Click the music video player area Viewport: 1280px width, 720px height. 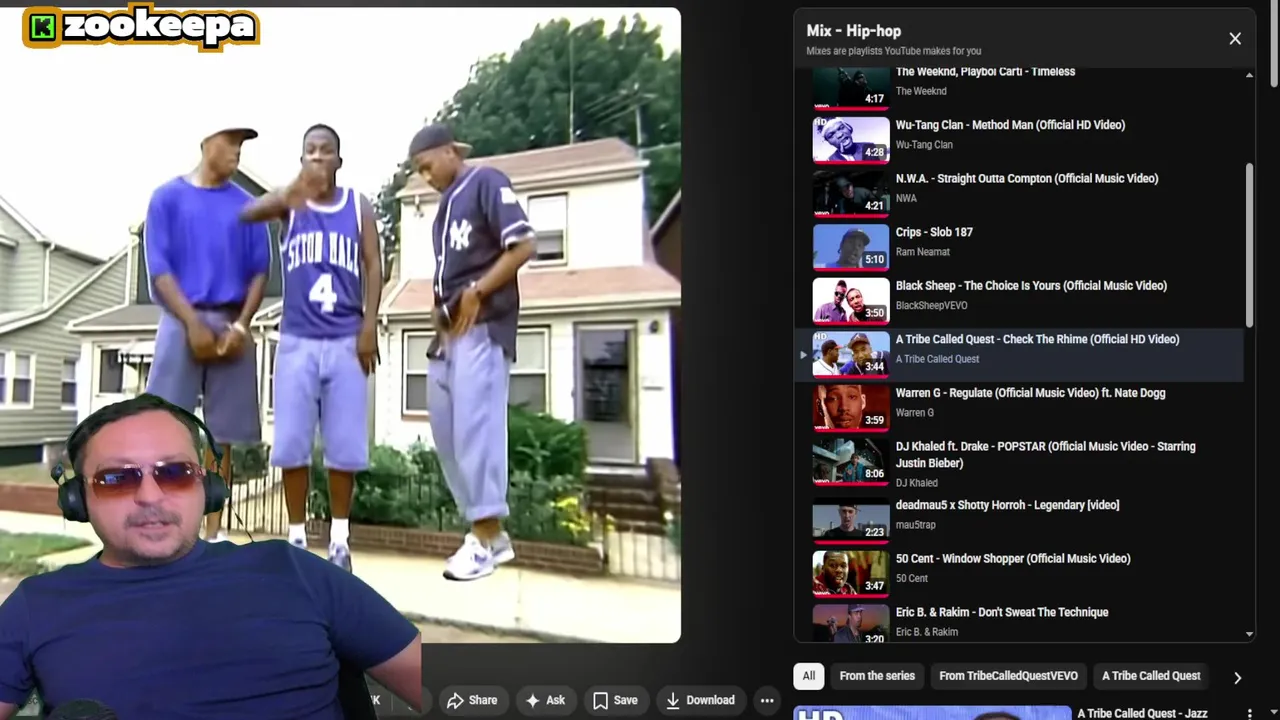(x=340, y=325)
